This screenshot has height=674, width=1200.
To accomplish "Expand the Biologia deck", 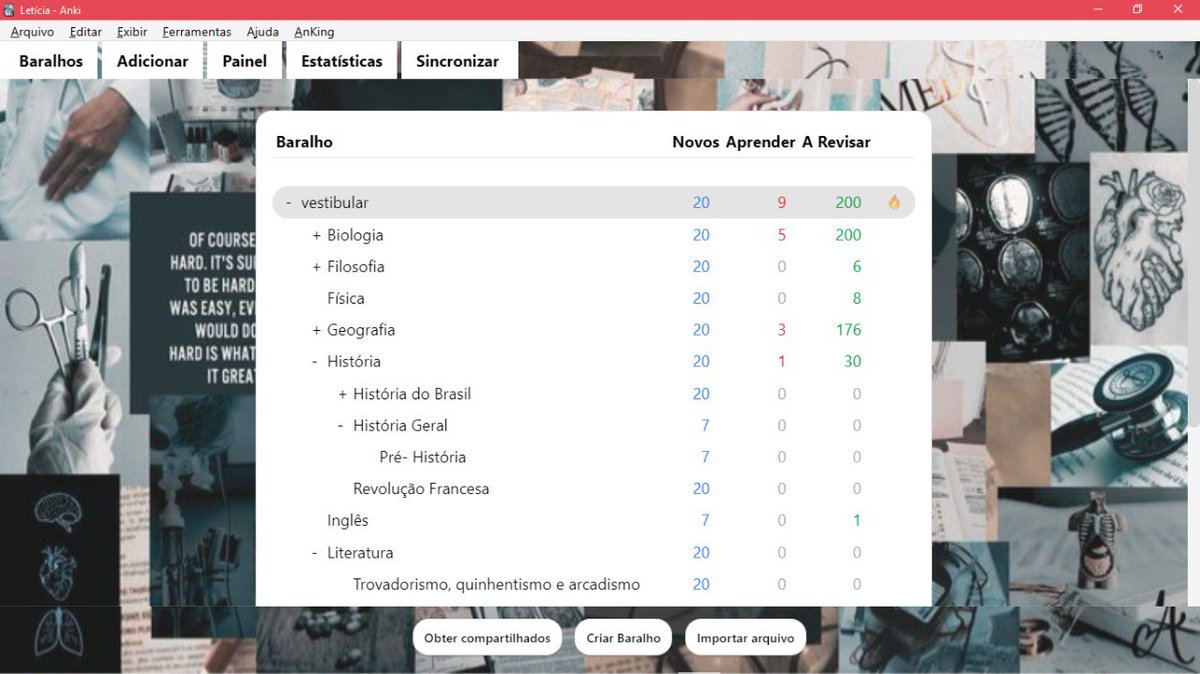I will pos(316,235).
